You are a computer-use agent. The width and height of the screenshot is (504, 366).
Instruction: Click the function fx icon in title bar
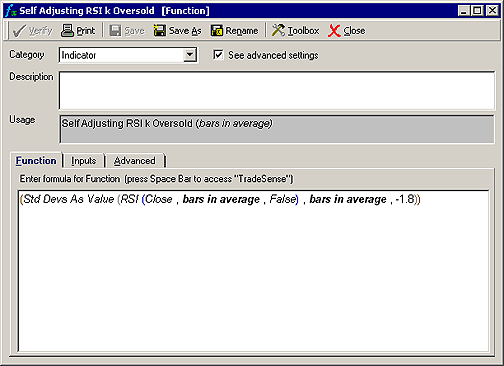coord(11,11)
